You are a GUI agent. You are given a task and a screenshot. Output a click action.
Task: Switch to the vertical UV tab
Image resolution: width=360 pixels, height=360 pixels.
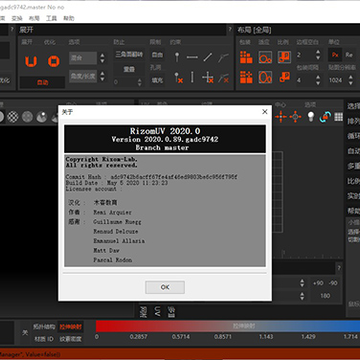click(157, 311)
